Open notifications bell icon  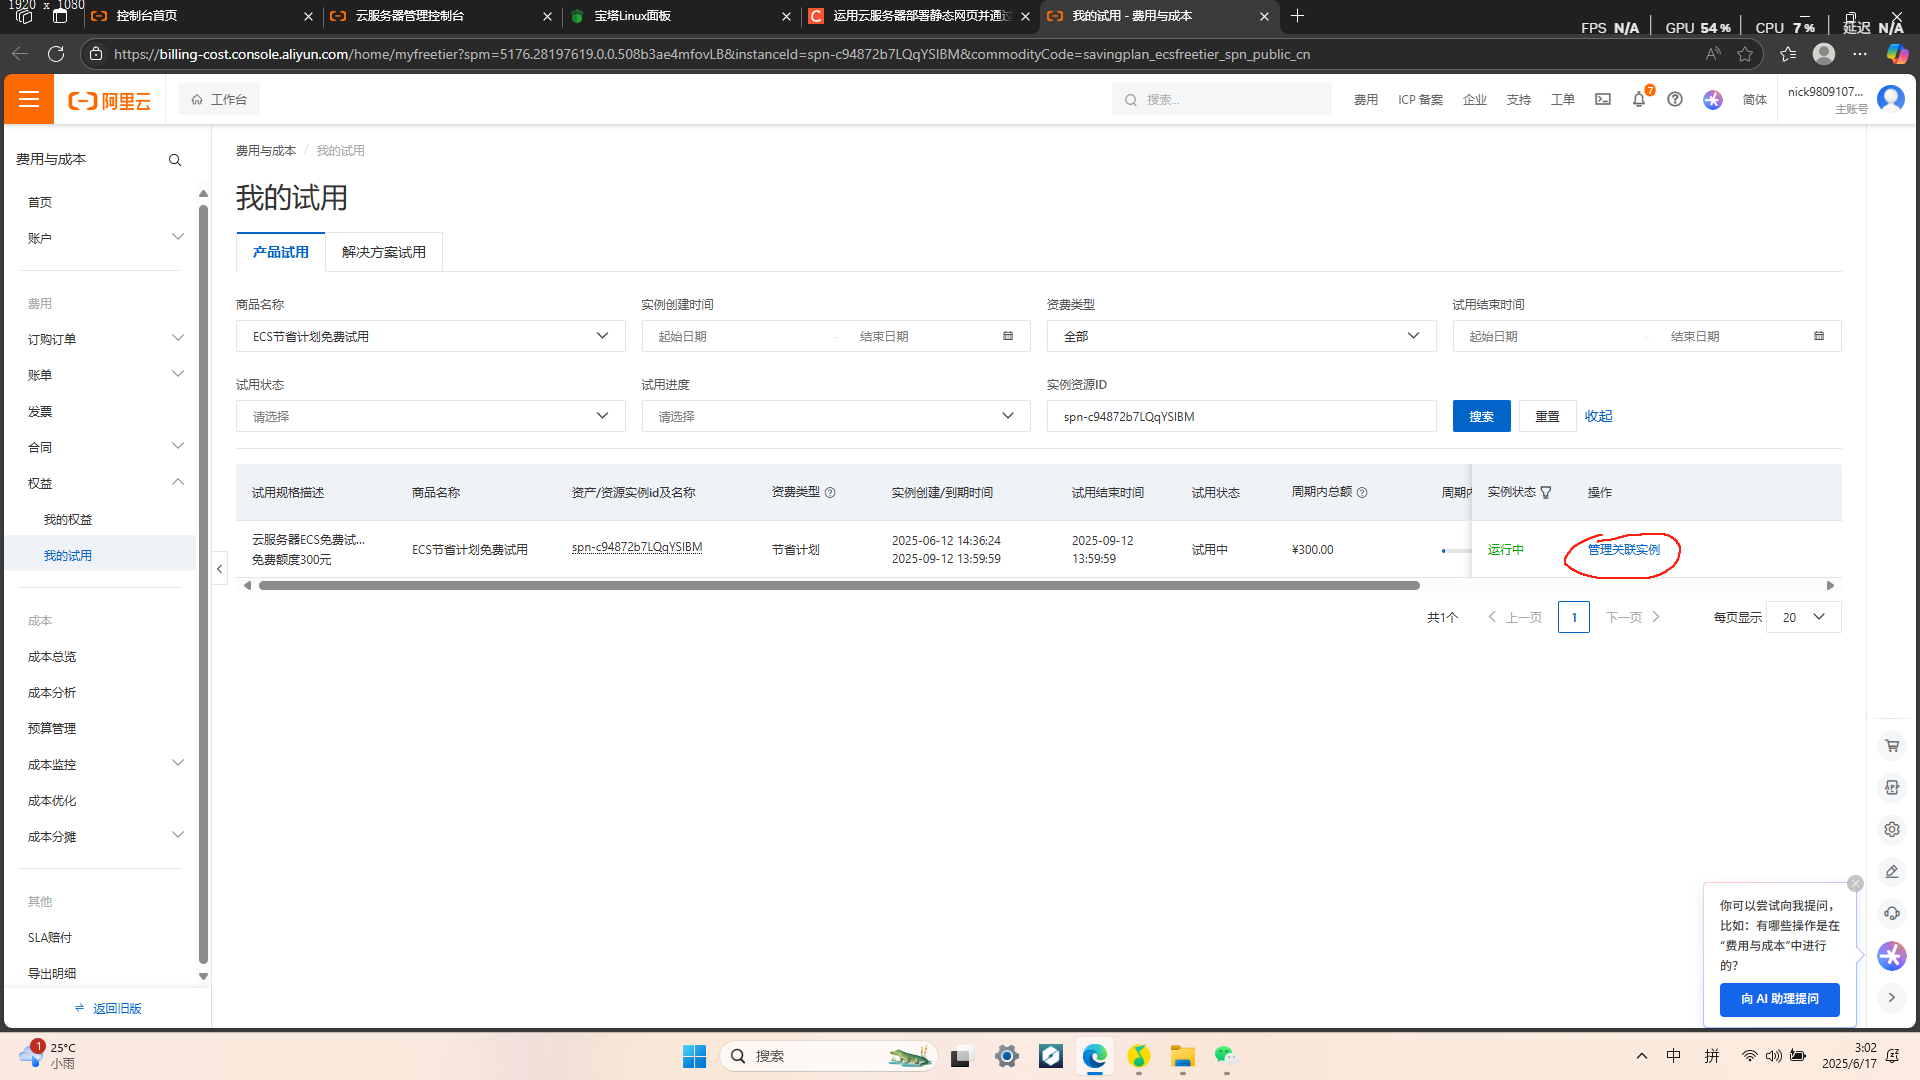pos(1639,99)
